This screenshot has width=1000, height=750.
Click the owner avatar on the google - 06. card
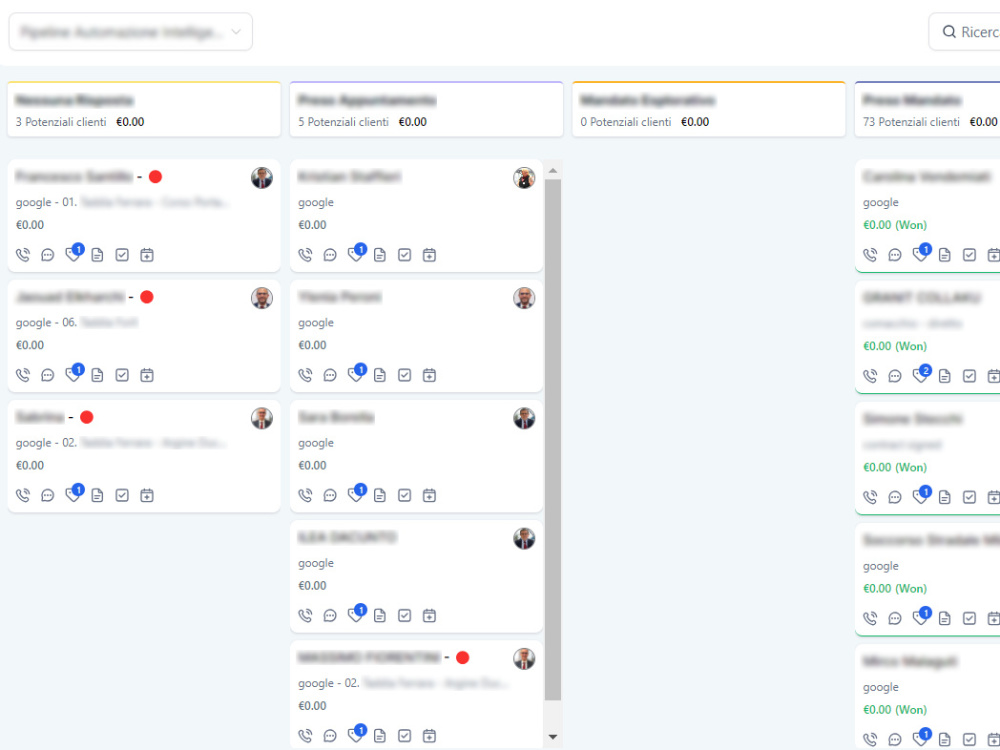pyautogui.click(x=261, y=298)
